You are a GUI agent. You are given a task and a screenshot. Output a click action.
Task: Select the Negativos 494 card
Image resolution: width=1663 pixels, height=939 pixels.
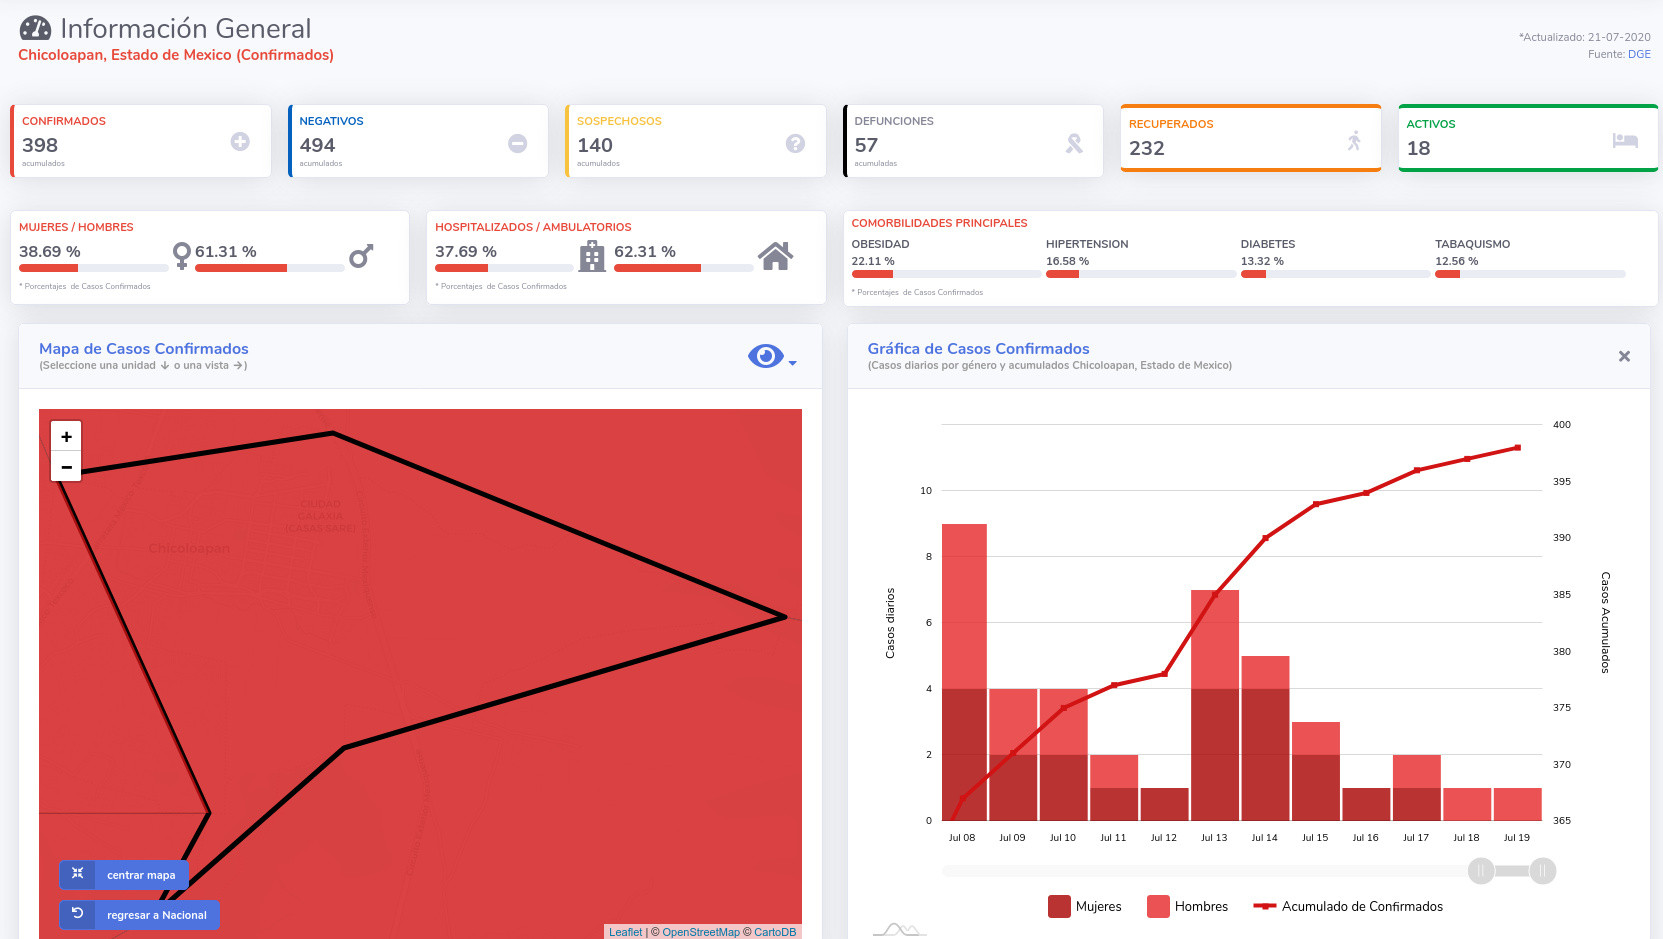[418, 141]
